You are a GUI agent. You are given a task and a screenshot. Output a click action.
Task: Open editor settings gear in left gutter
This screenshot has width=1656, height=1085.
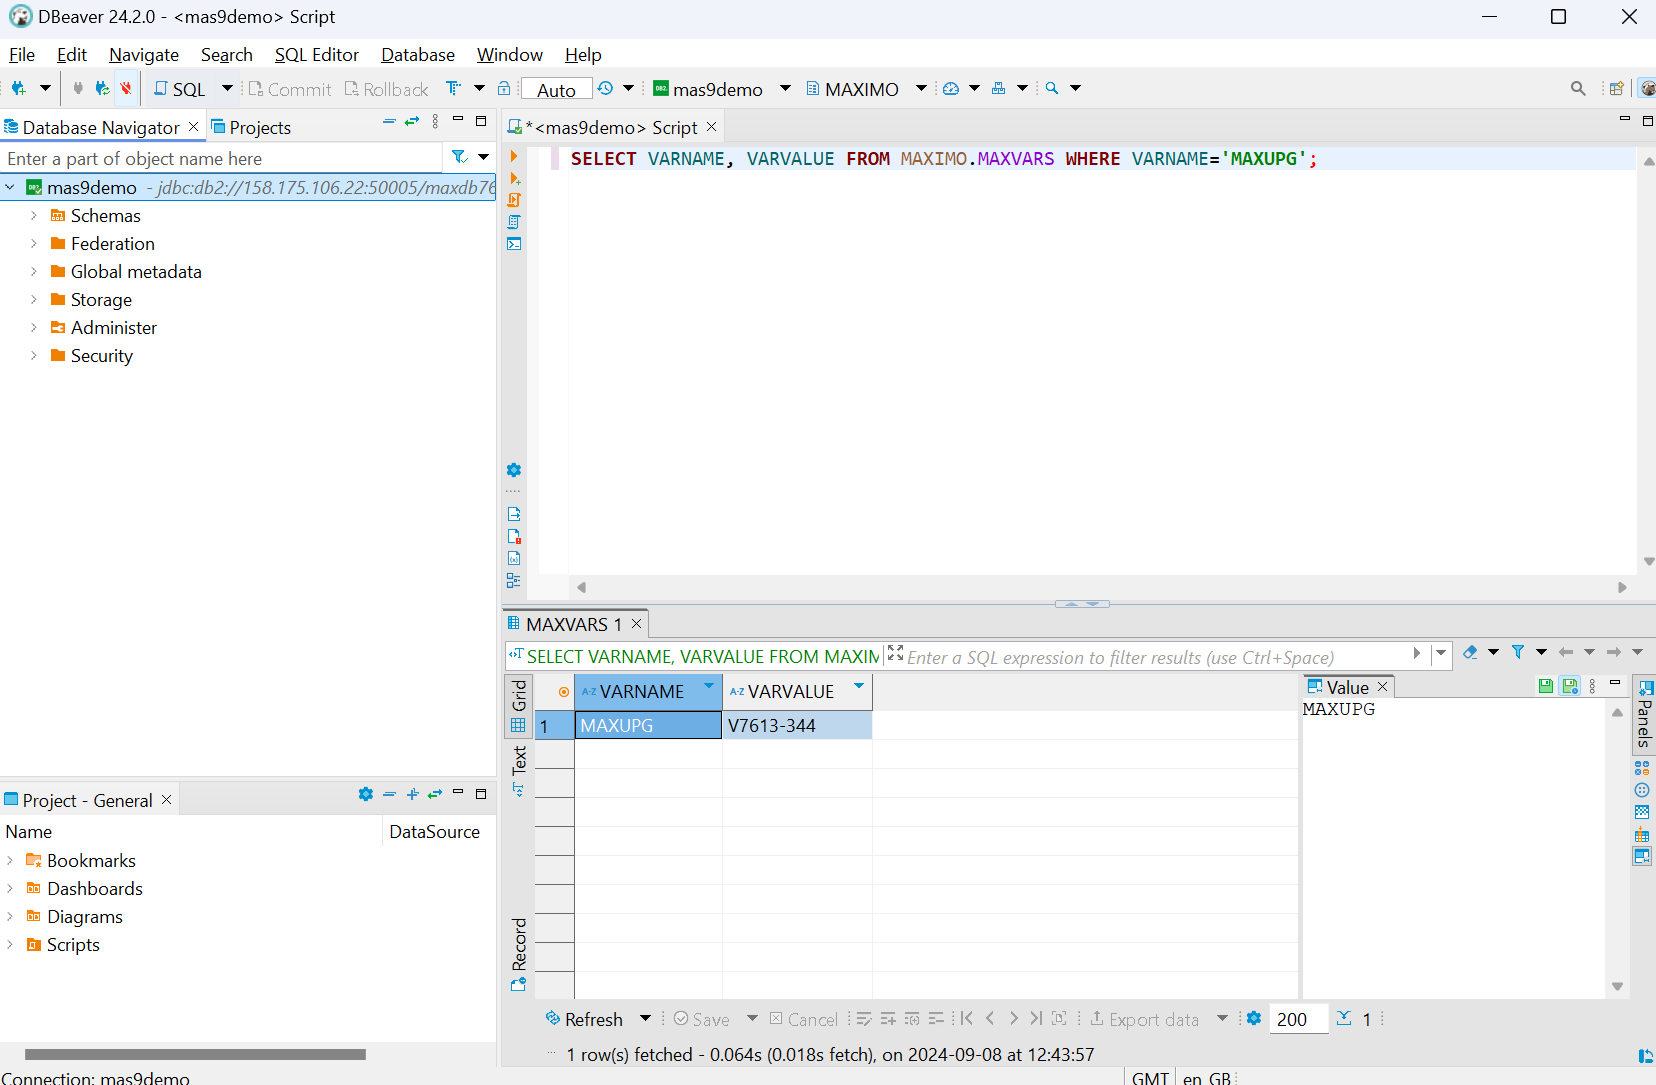click(514, 470)
